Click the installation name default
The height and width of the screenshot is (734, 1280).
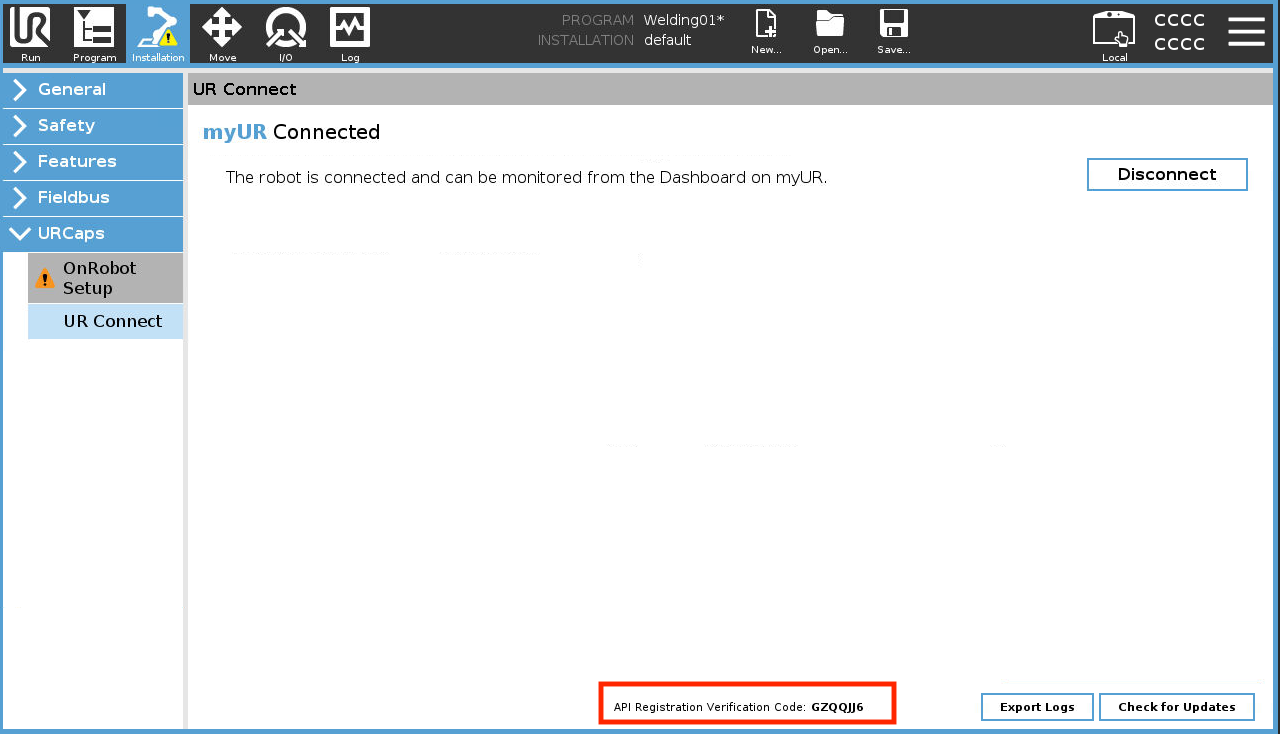click(x=667, y=41)
